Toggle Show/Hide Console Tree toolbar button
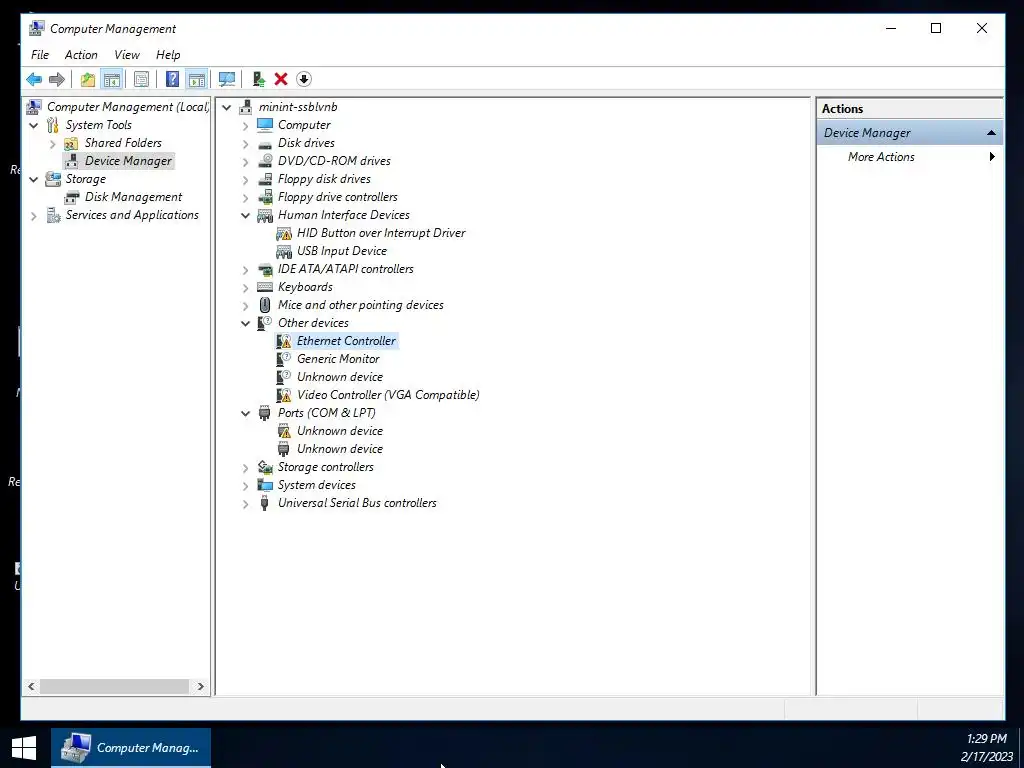 [112, 80]
